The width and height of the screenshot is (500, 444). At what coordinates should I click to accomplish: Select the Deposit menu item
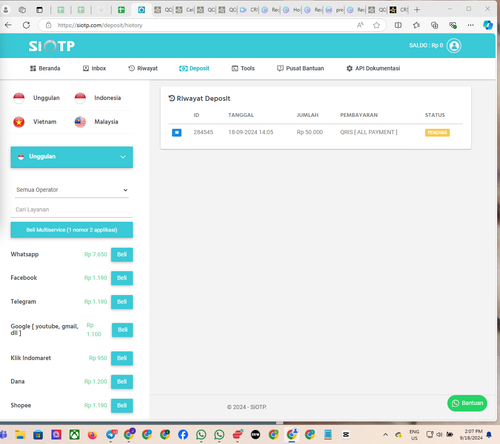[194, 68]
